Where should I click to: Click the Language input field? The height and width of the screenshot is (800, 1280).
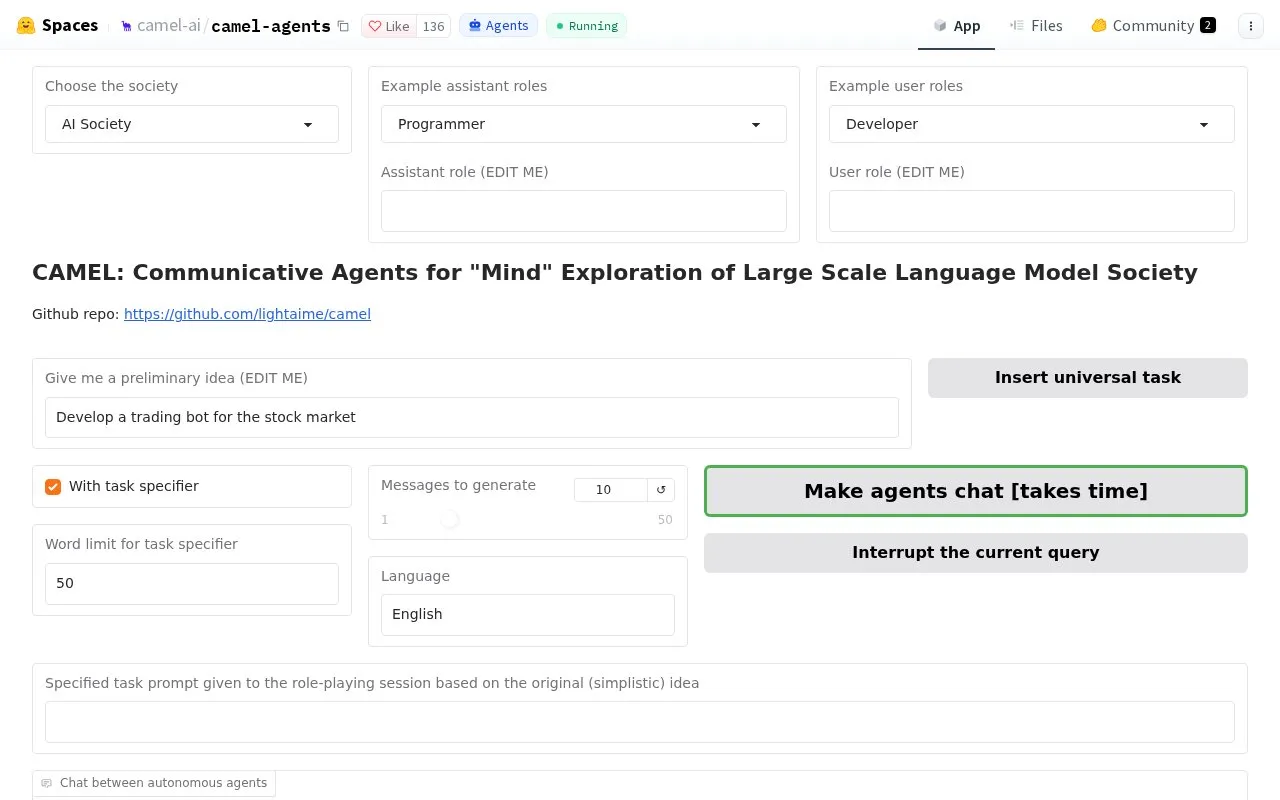[528, 615]
